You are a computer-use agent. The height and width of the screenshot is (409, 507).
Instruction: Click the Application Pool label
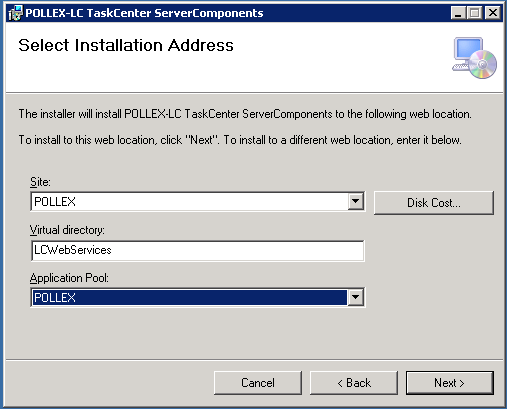tap(69, 278)
